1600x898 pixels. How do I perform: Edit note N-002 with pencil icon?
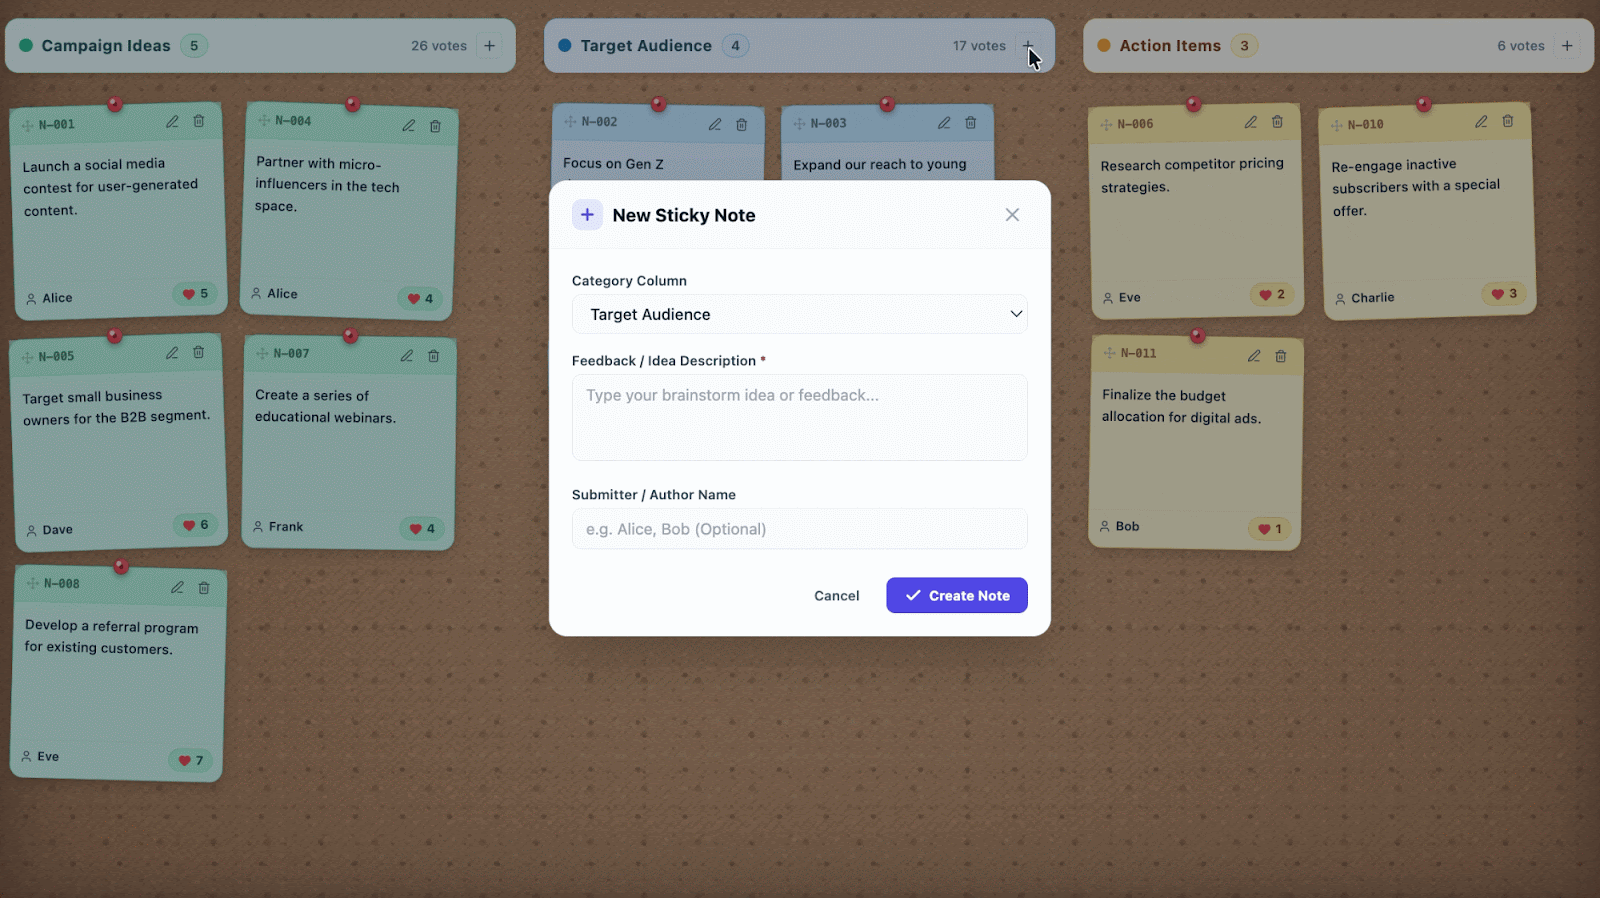(715, 125)
